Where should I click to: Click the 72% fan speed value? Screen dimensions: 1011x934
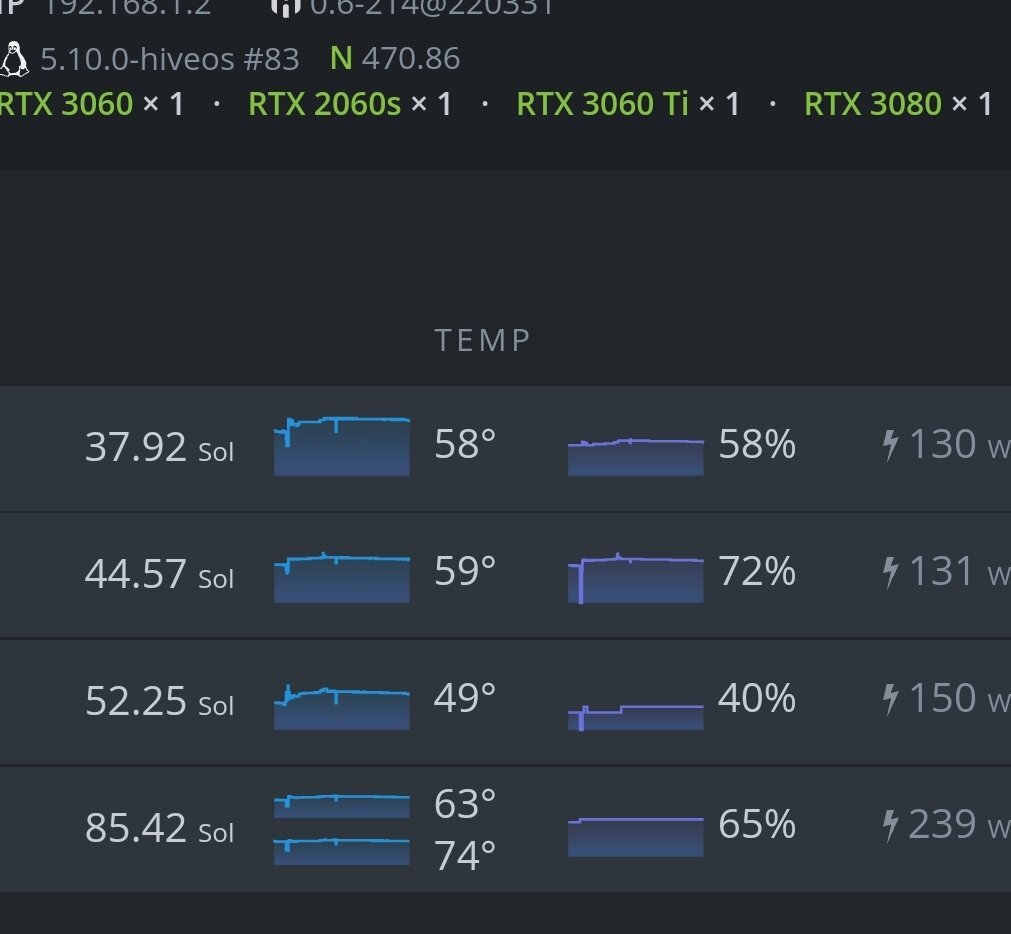coord(757,571)
